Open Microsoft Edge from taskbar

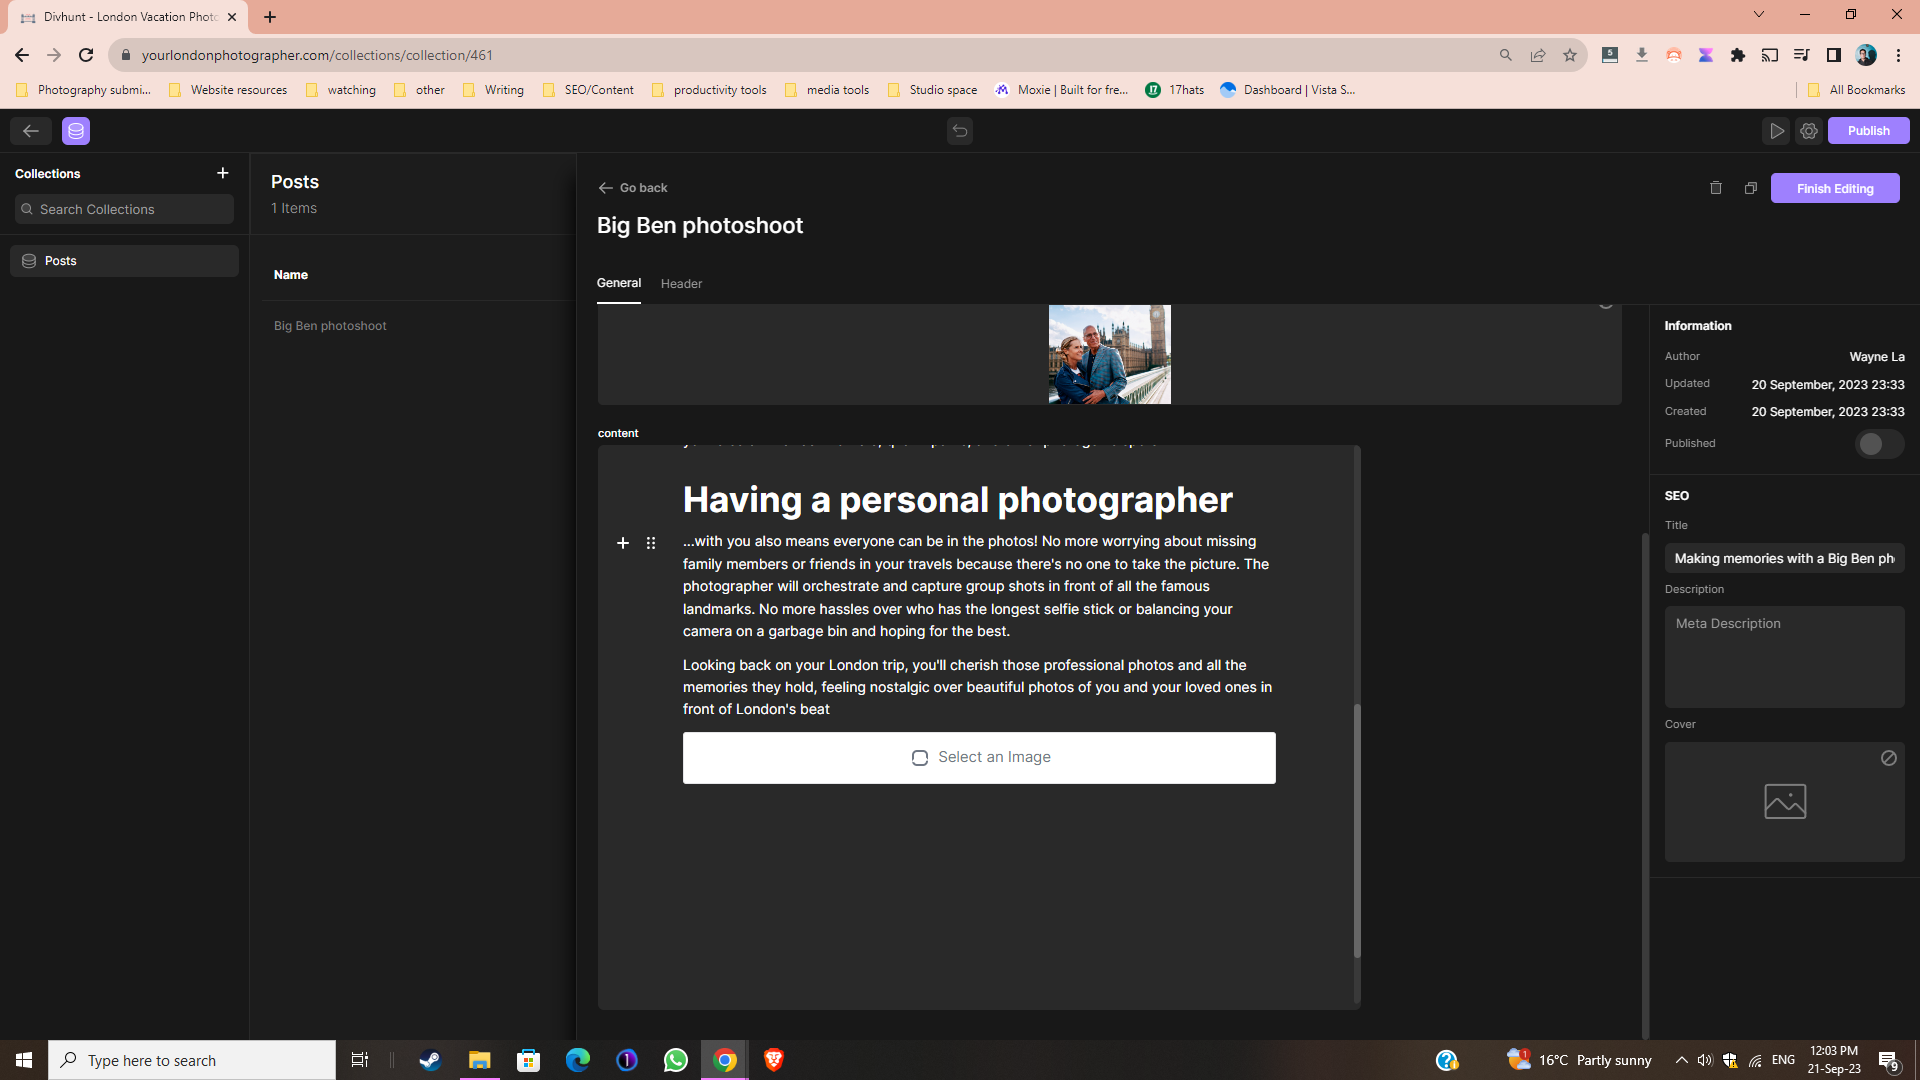tap(578, 1060)
